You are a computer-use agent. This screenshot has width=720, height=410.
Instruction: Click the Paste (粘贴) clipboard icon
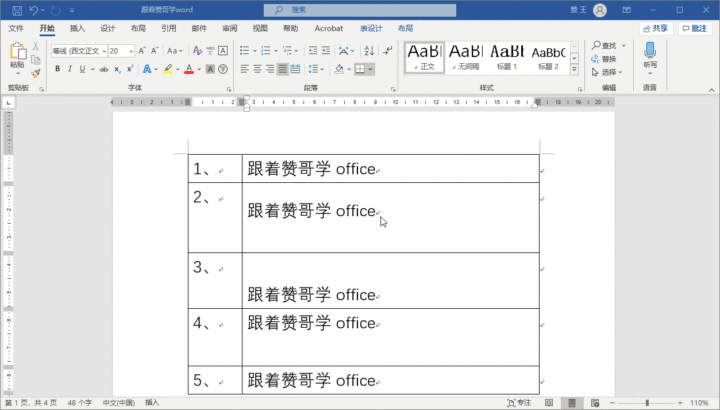(17, 51)
